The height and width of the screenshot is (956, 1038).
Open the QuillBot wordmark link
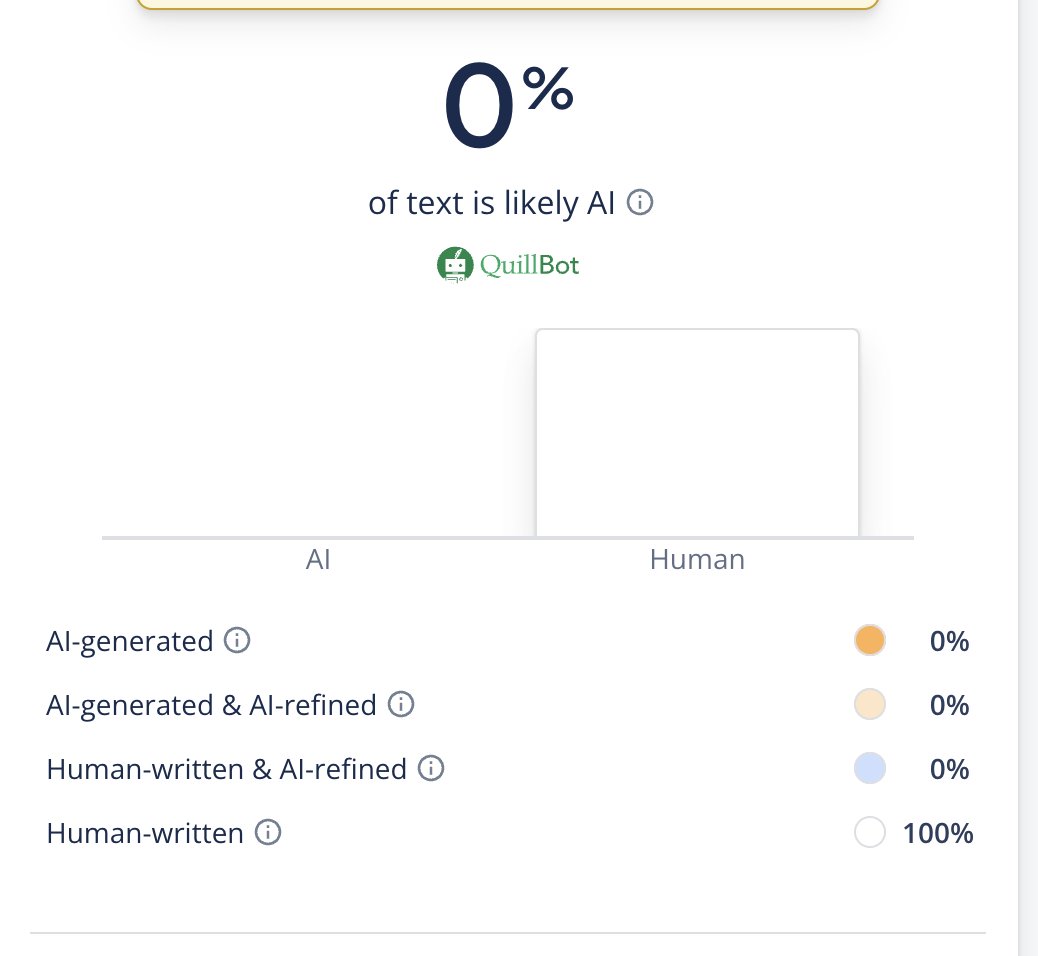529,265
